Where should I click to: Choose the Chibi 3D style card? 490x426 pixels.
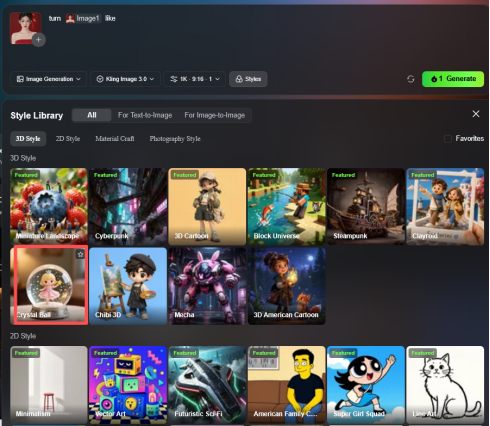pos(128,286)
